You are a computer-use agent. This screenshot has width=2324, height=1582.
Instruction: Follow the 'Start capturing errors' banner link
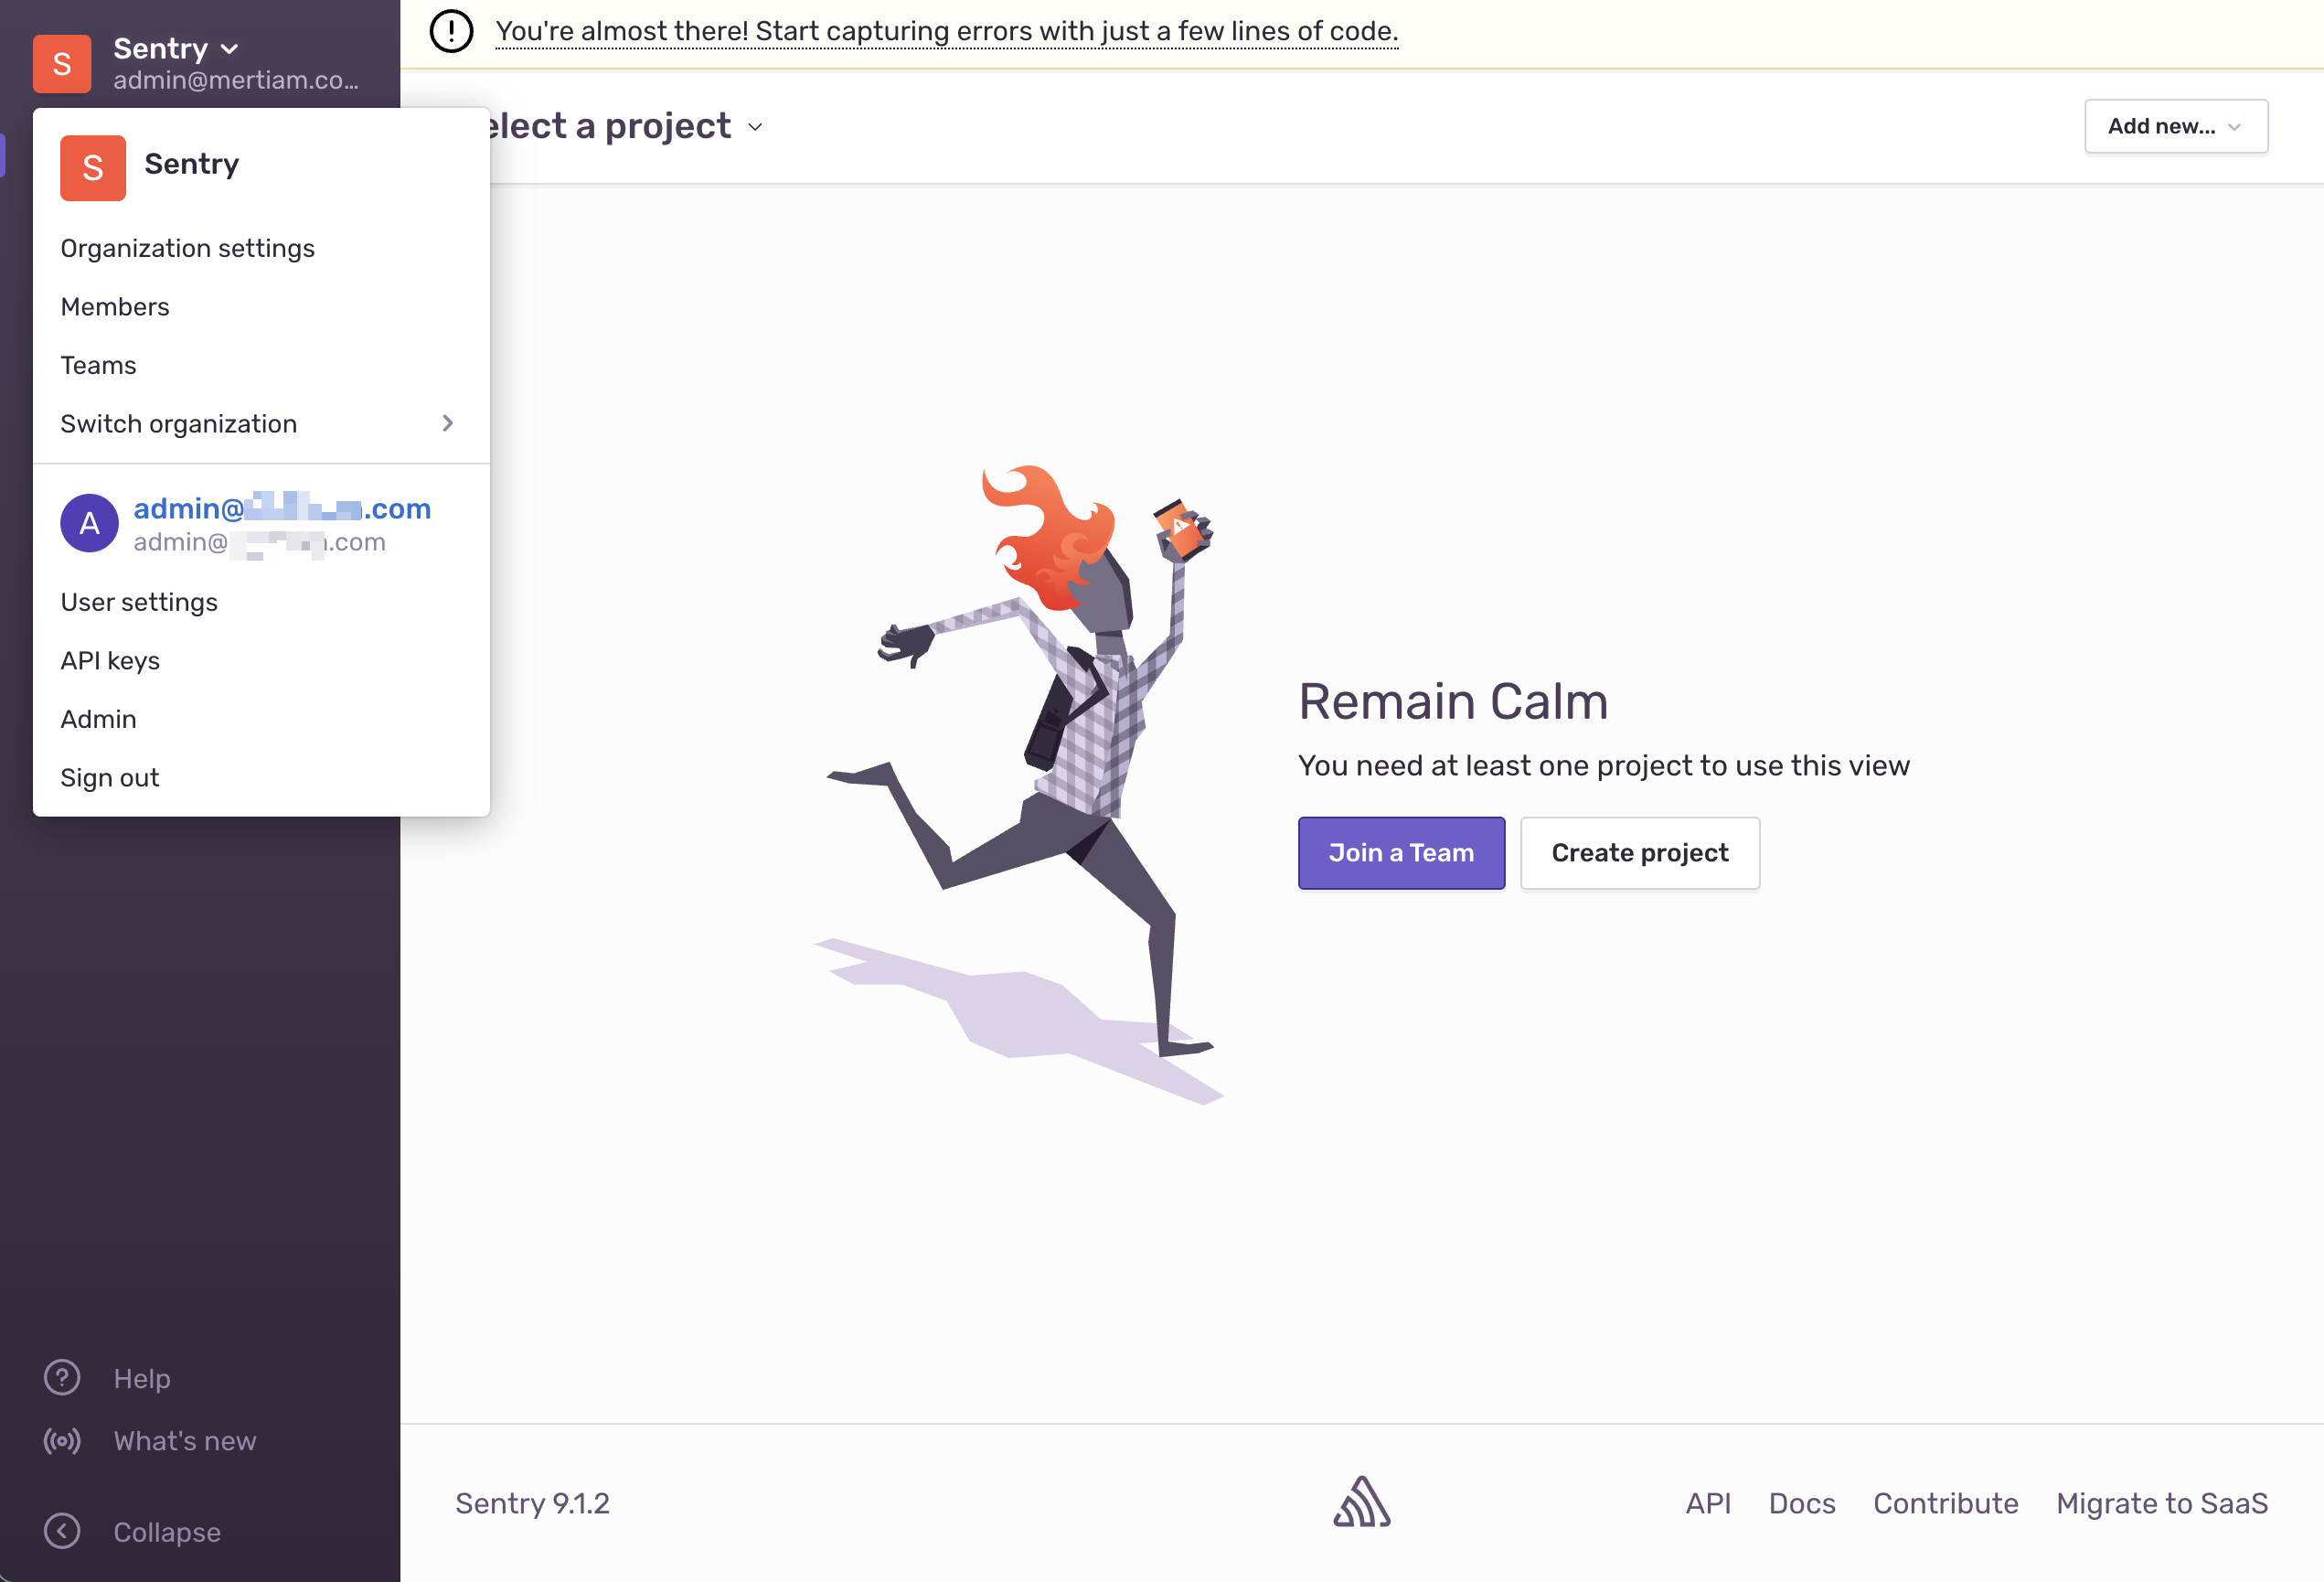[946, 31]
